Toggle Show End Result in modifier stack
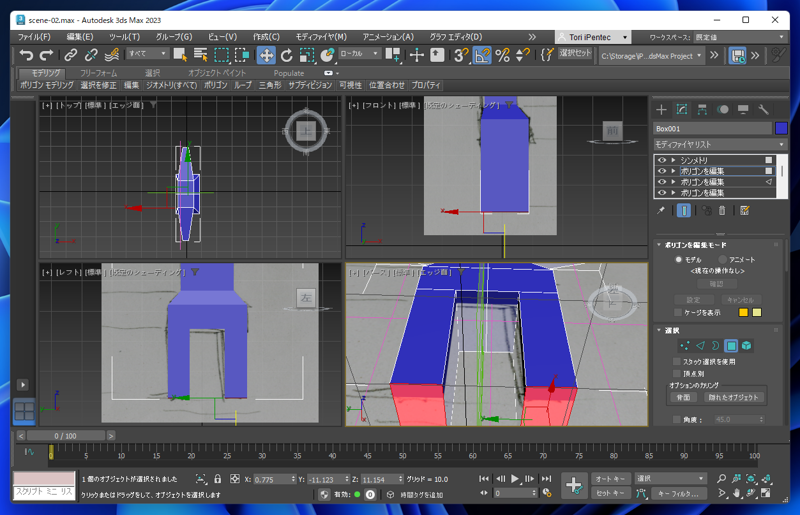This screenshot has height=515, width=800. tap(684, 210)
